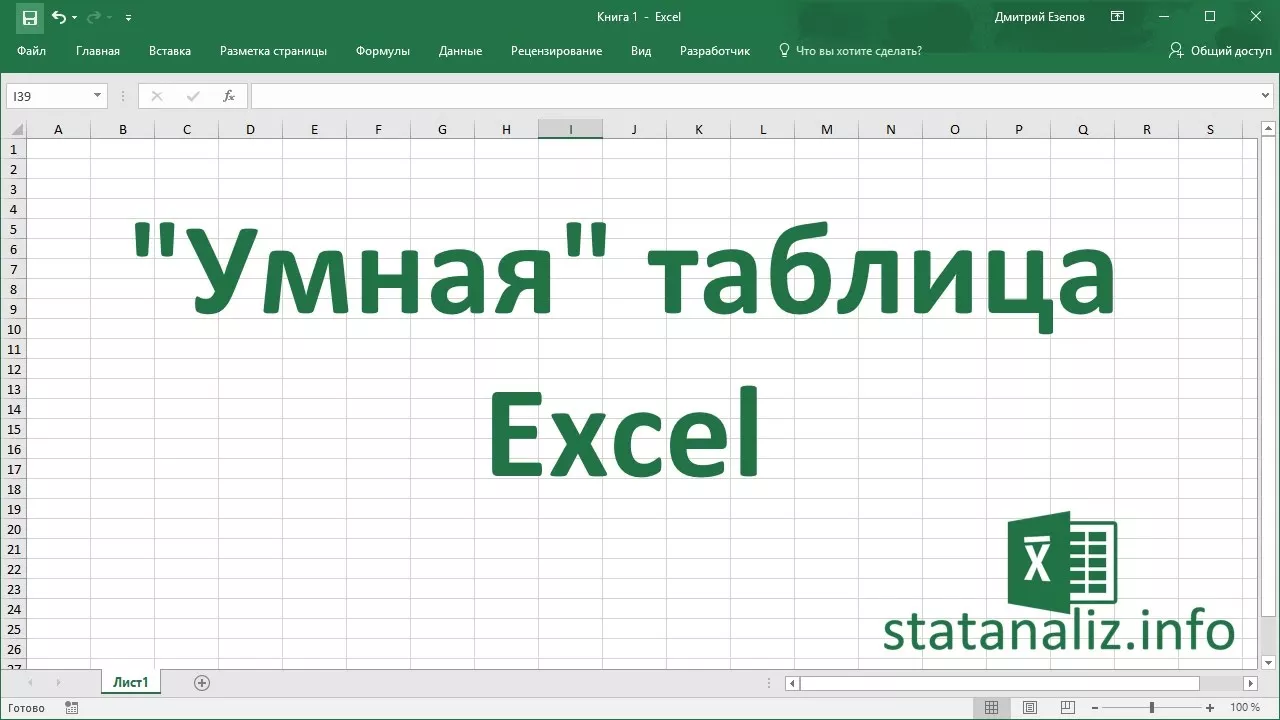Image resolution: width=1280 pixels, height=720 pixels.
Task: Click horizontal scrollbar left arrow
Action: (x=792, y=684)
